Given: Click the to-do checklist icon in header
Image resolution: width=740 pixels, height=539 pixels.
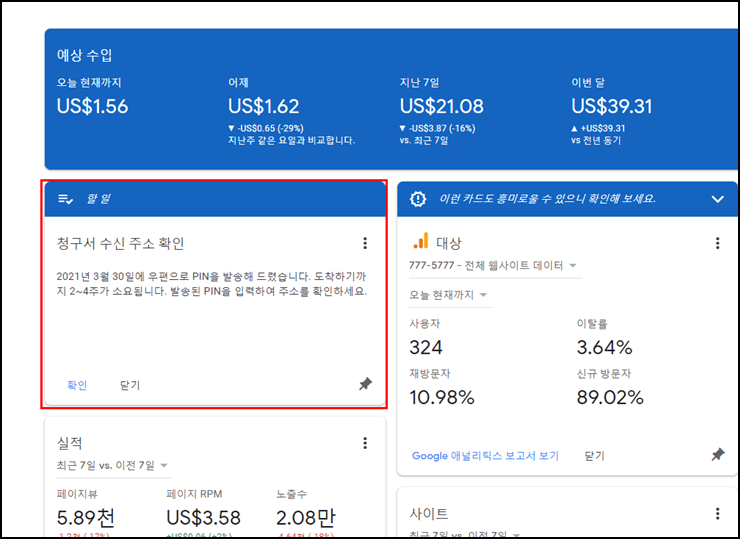Looking at the screenshot, I should coord(65,199).
